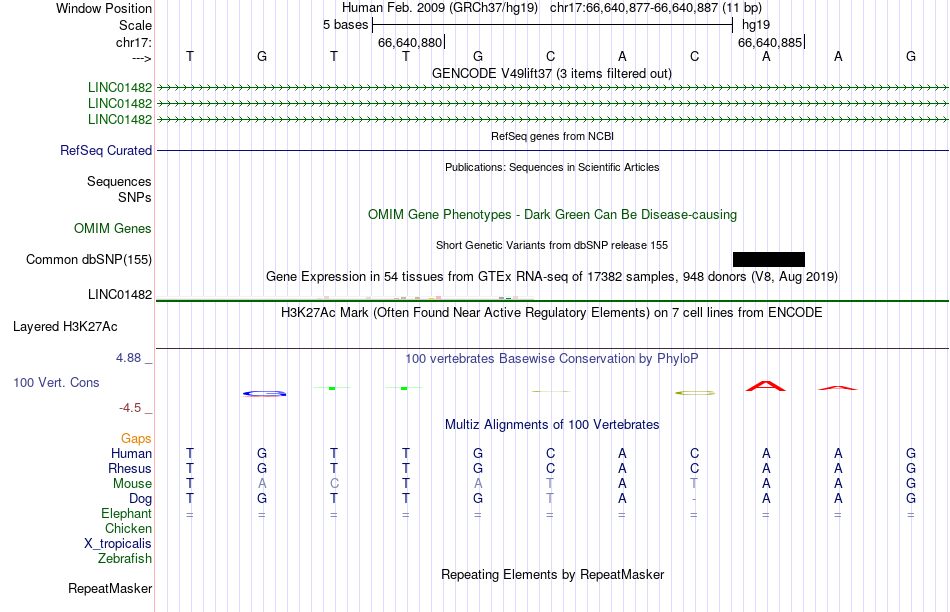The width and height of the screenshot is (950, 612).
Task: Click the hg19 label beside scale bar
Action: (756, 25)
